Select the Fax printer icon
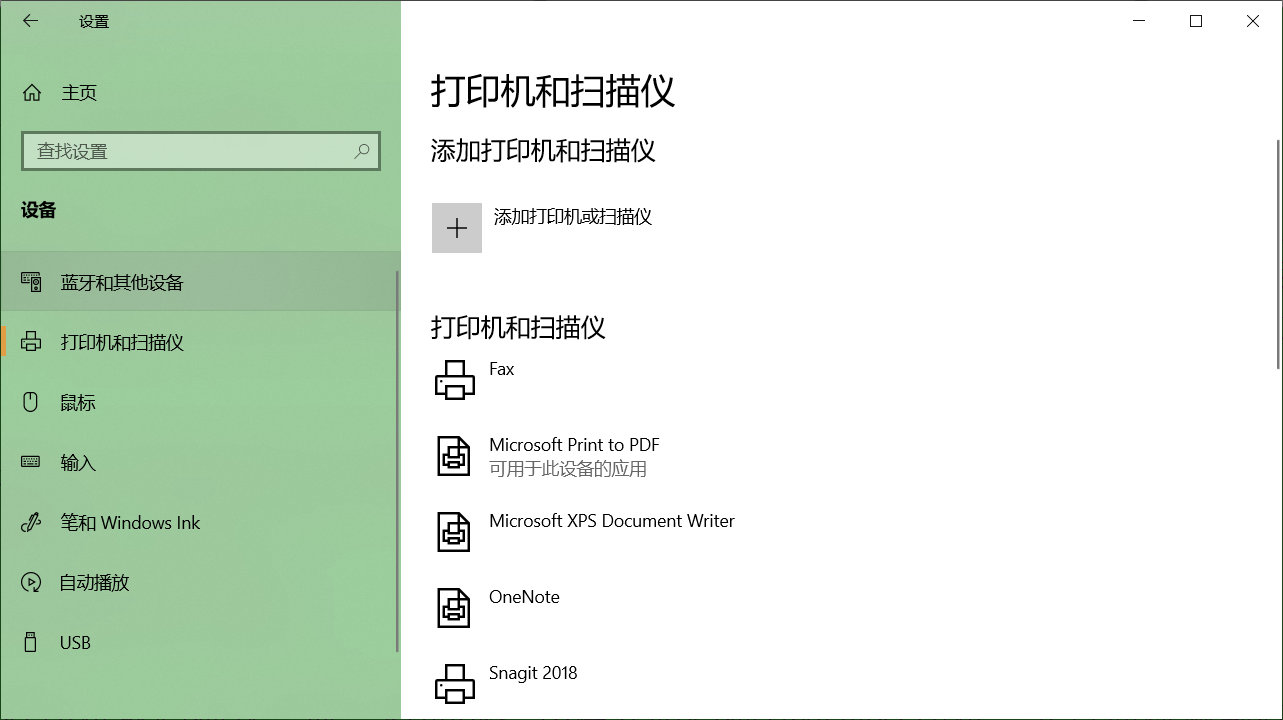This screenshot has height=720, width=1283. click(x=455, y=380)
